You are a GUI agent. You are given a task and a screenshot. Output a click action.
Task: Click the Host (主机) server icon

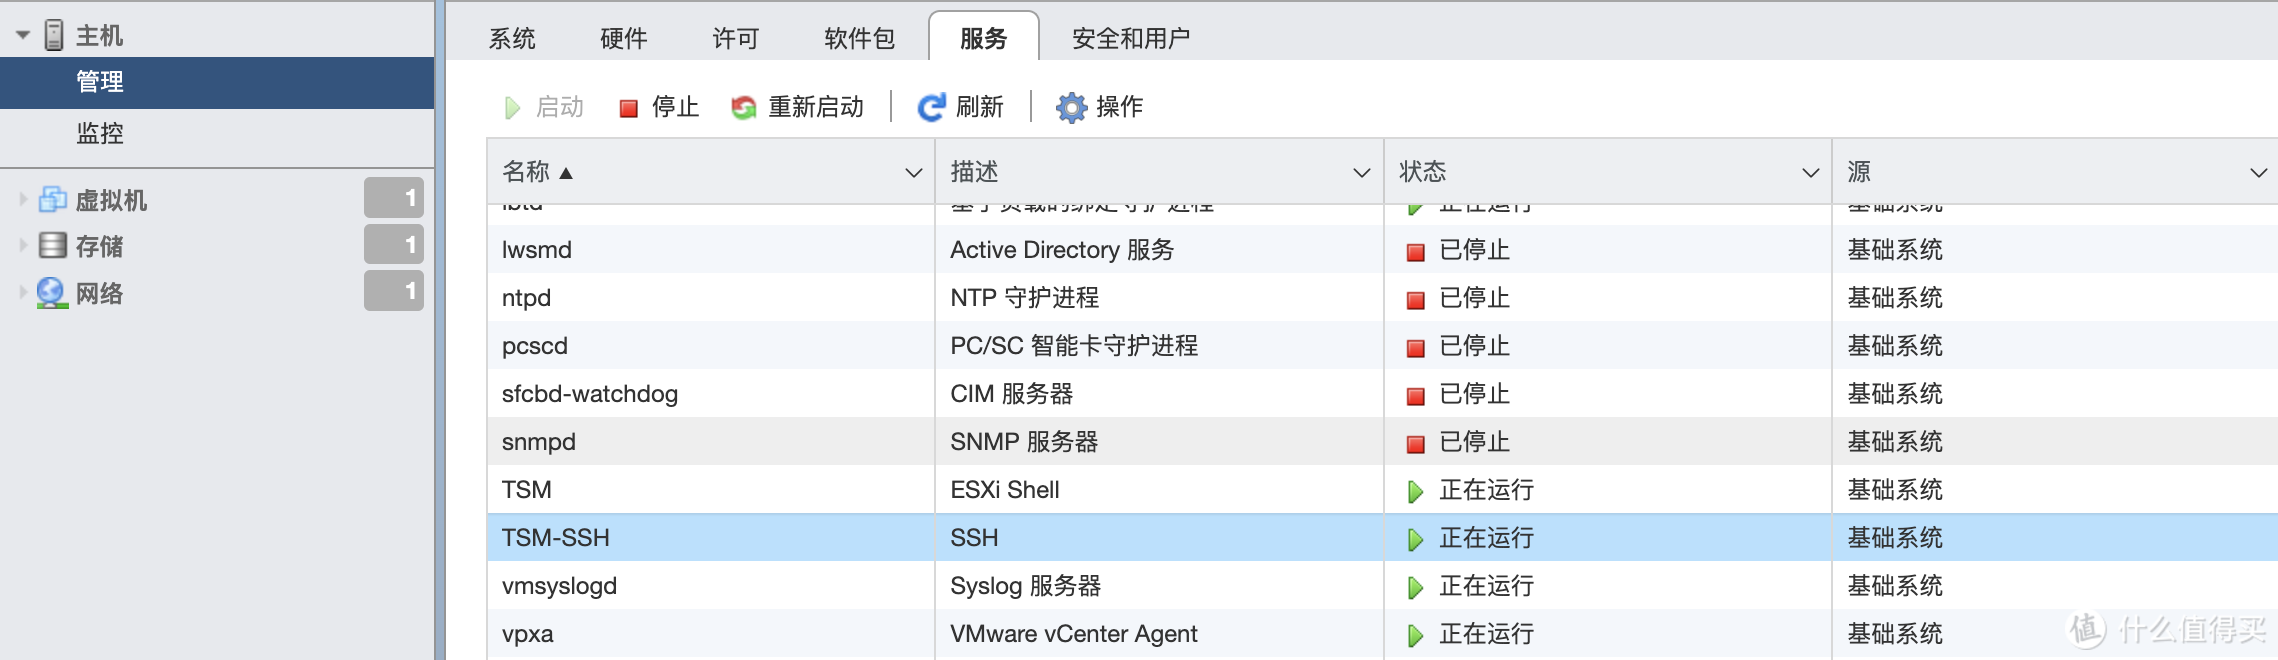(54, 36)
